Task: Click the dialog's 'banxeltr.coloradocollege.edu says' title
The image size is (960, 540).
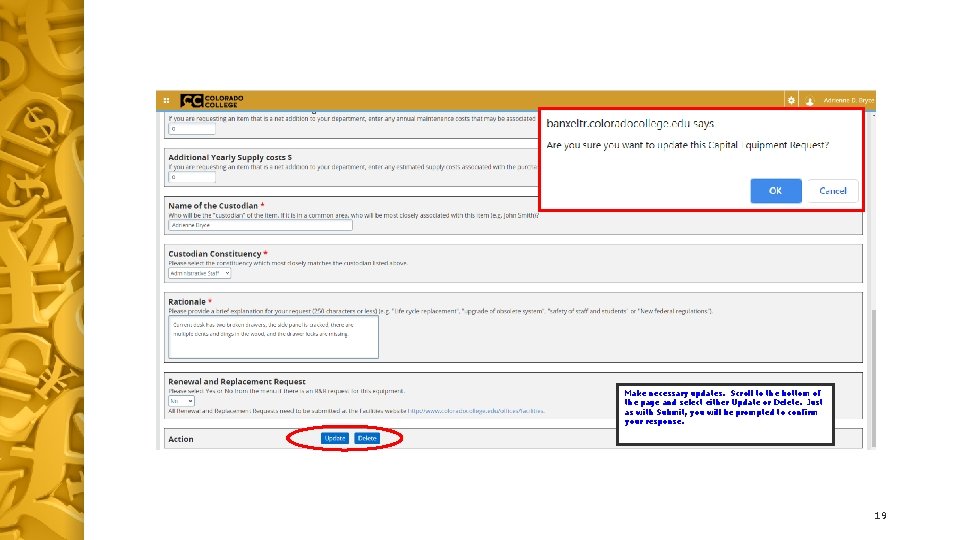Action: 630,124
